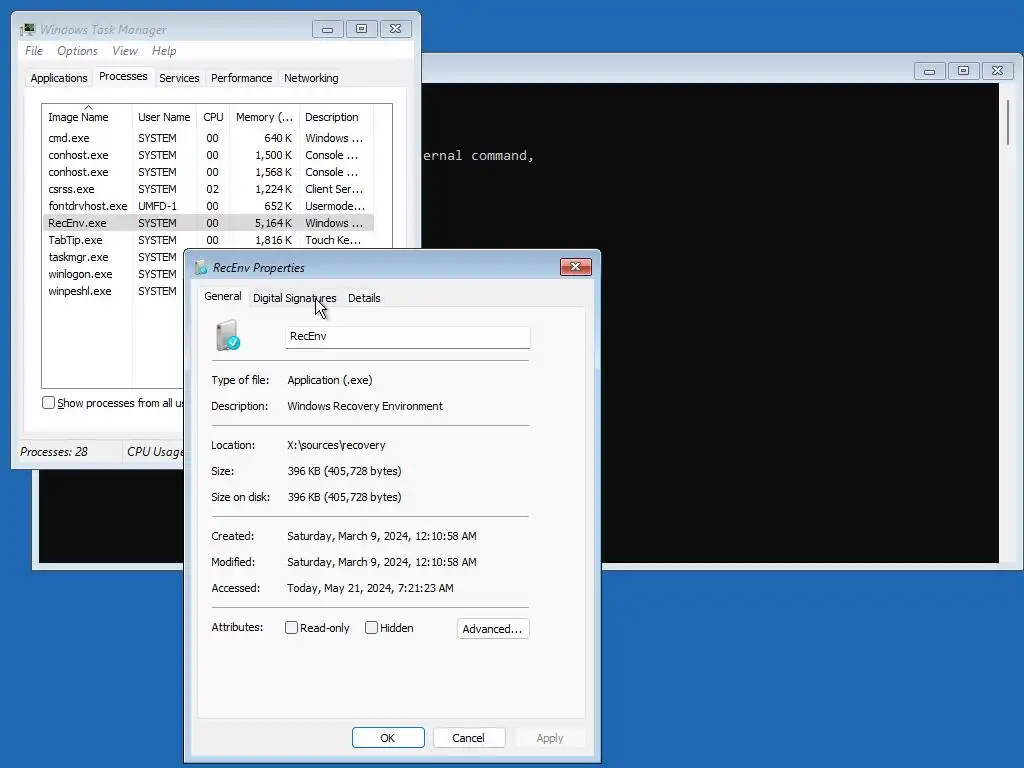Select the Processes tab
Screen dimensions: 1024x768
(123, 76)
